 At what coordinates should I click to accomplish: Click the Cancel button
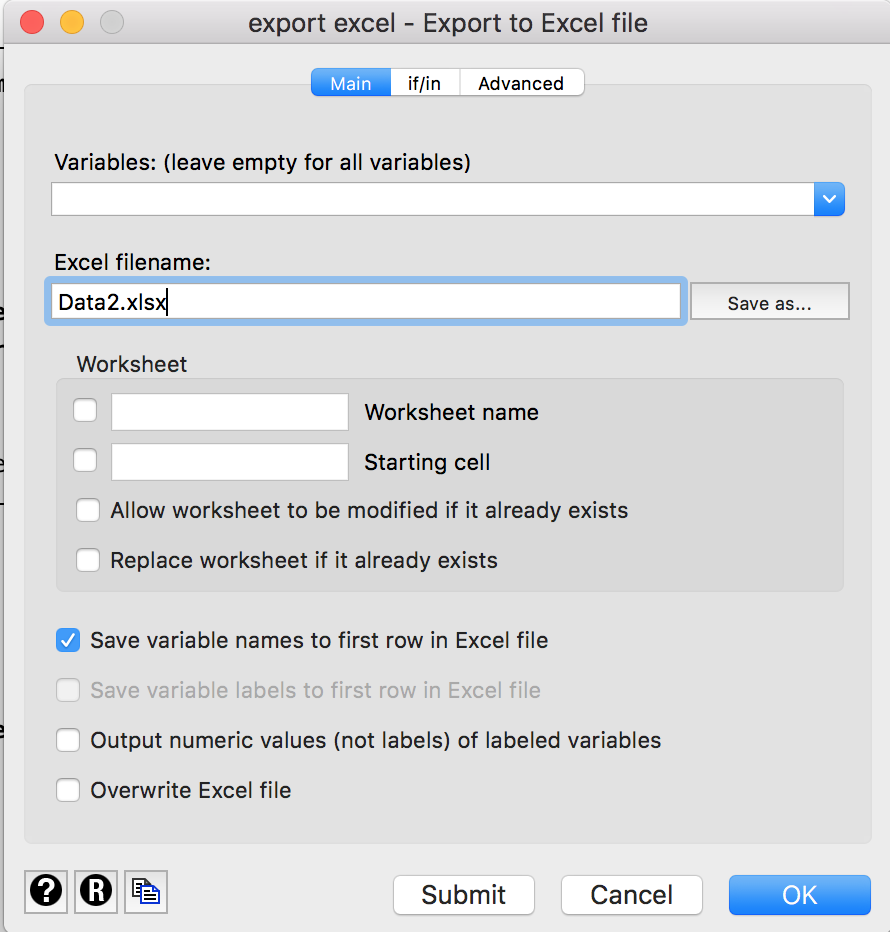click(x=631, y=895)
